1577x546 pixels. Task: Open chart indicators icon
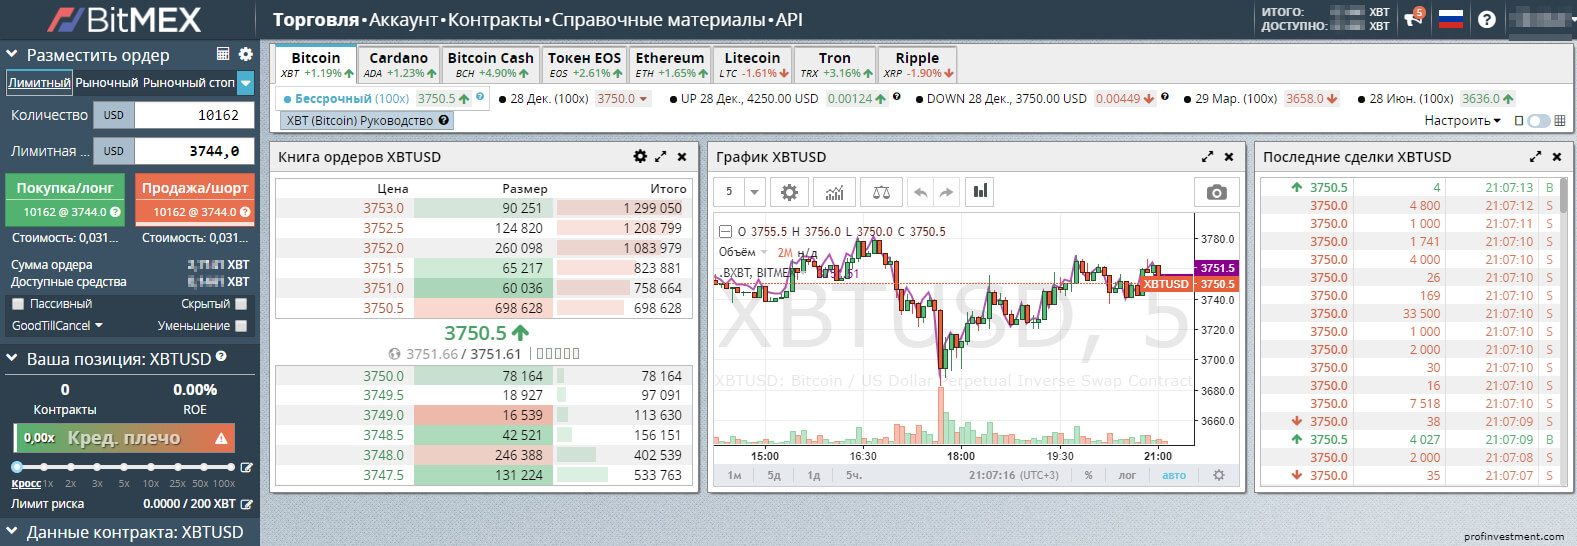click(x=835, y=192)
